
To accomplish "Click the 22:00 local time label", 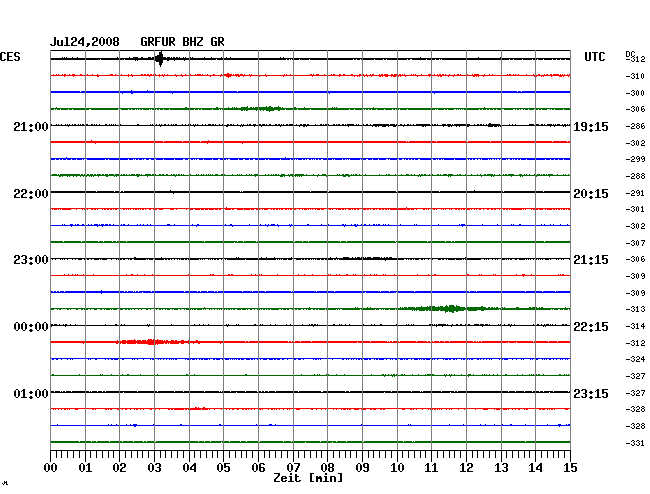I will 31,194.
